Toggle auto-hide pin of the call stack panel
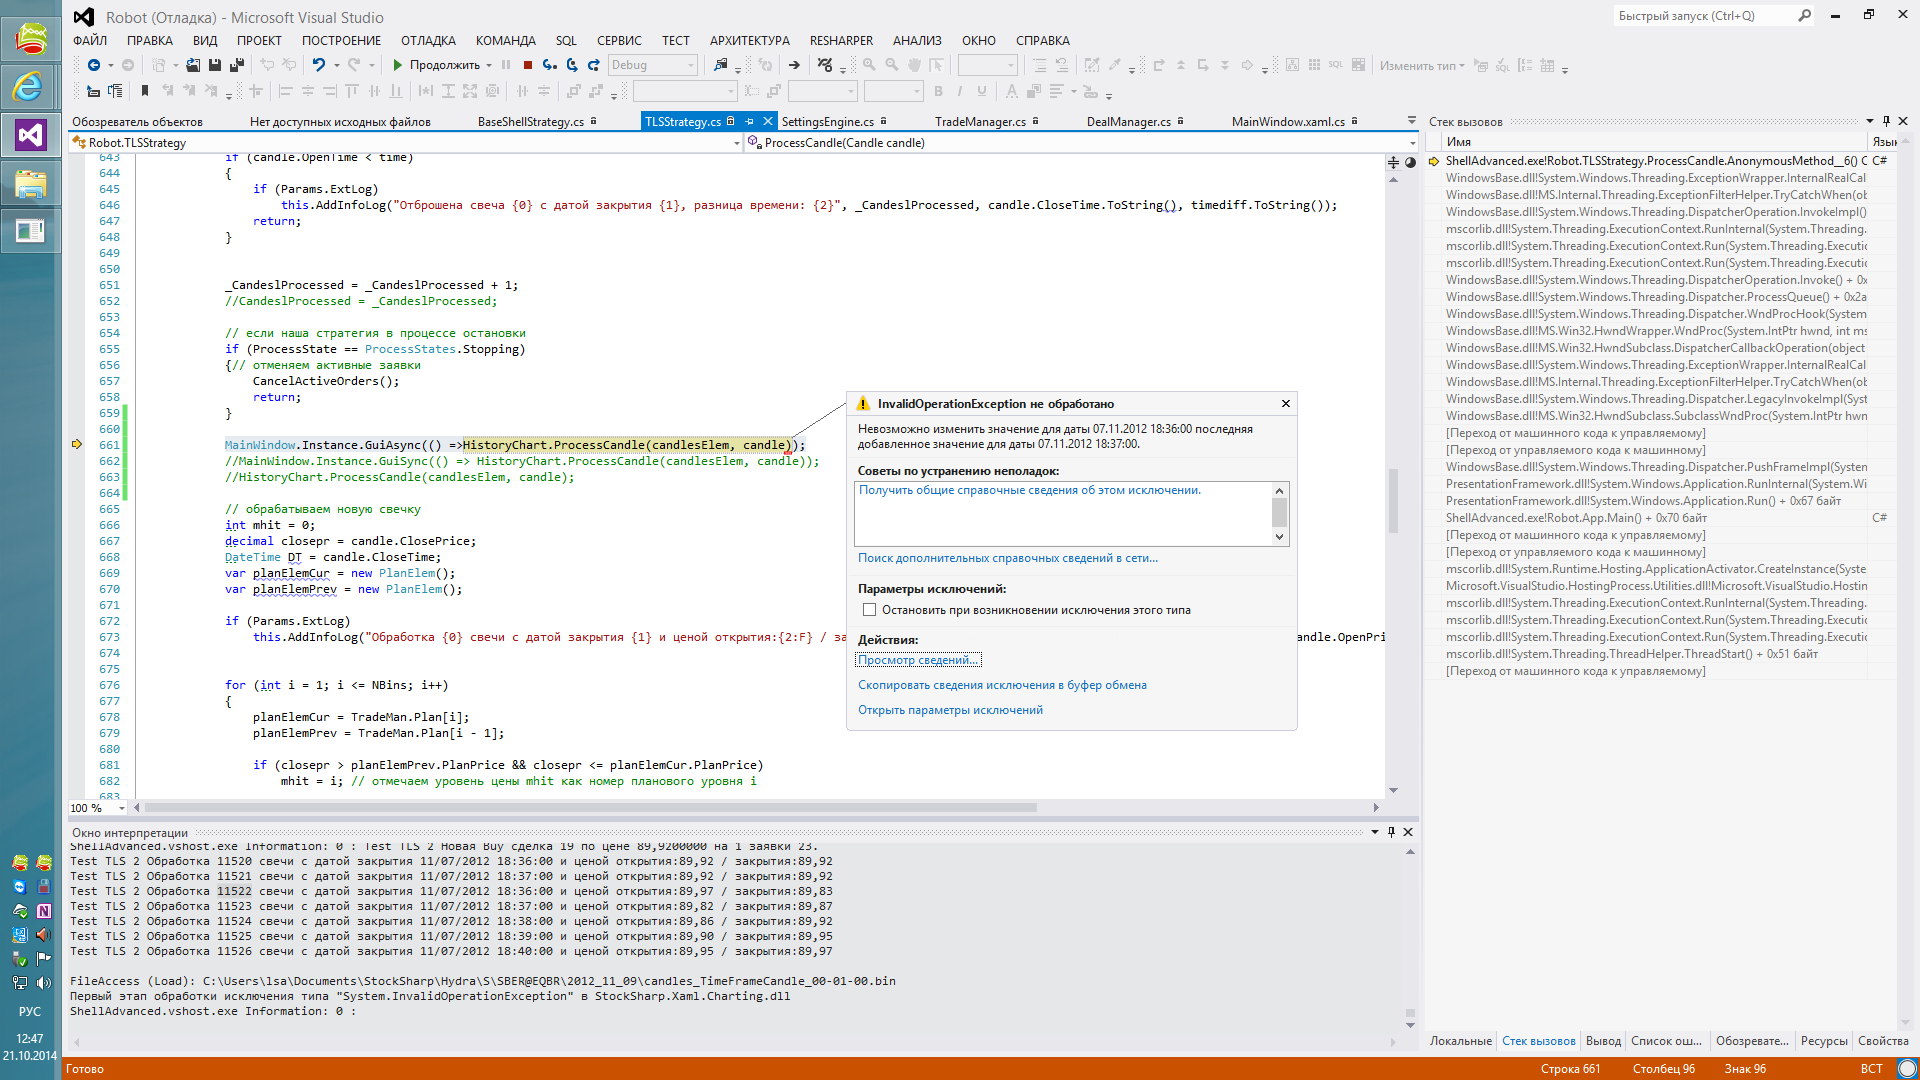This screenshot has height=1080, width=1920. pyautogui.click(x=1886, y=121)
